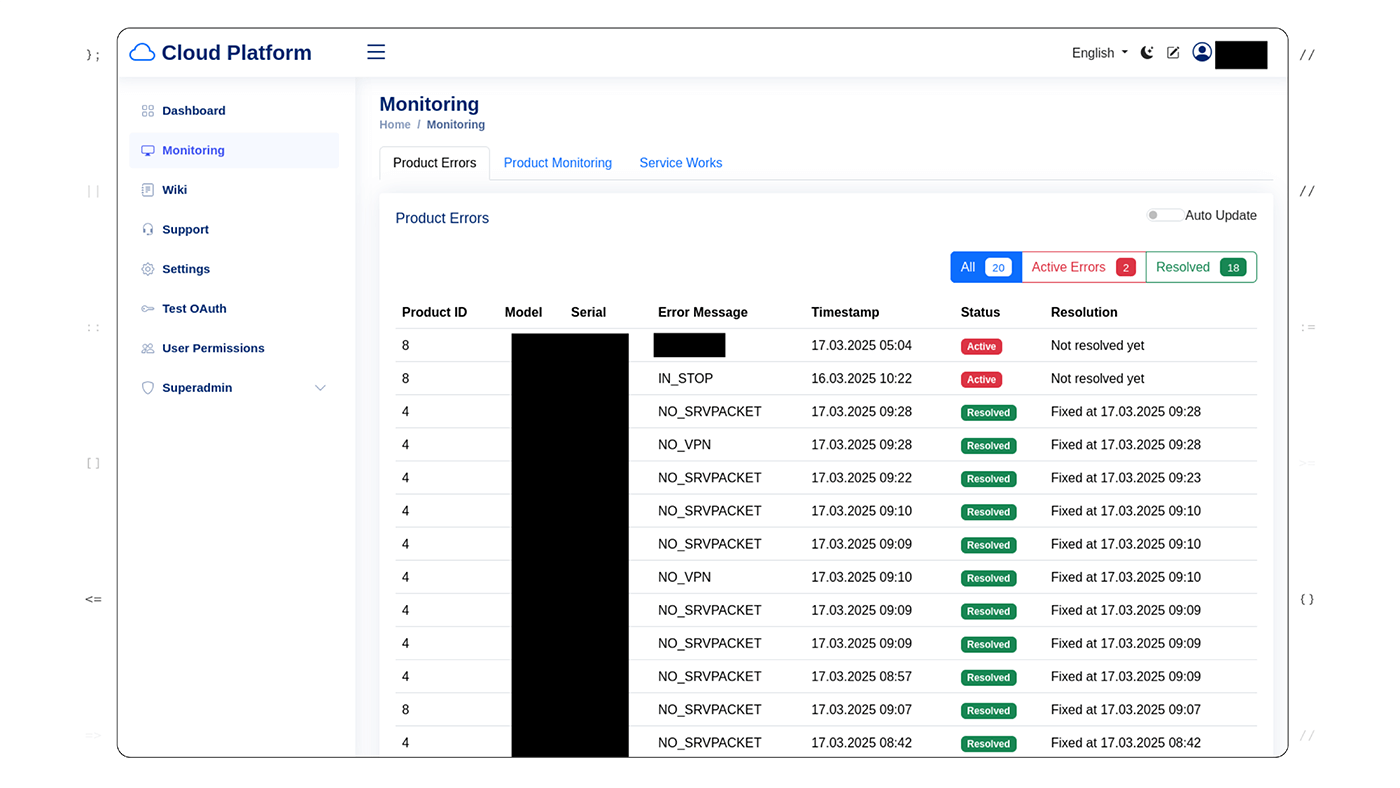This screenshot has width=1400, height=788.
Task: Open the user profile avatar icon
Action: [x=1202, y=52]
